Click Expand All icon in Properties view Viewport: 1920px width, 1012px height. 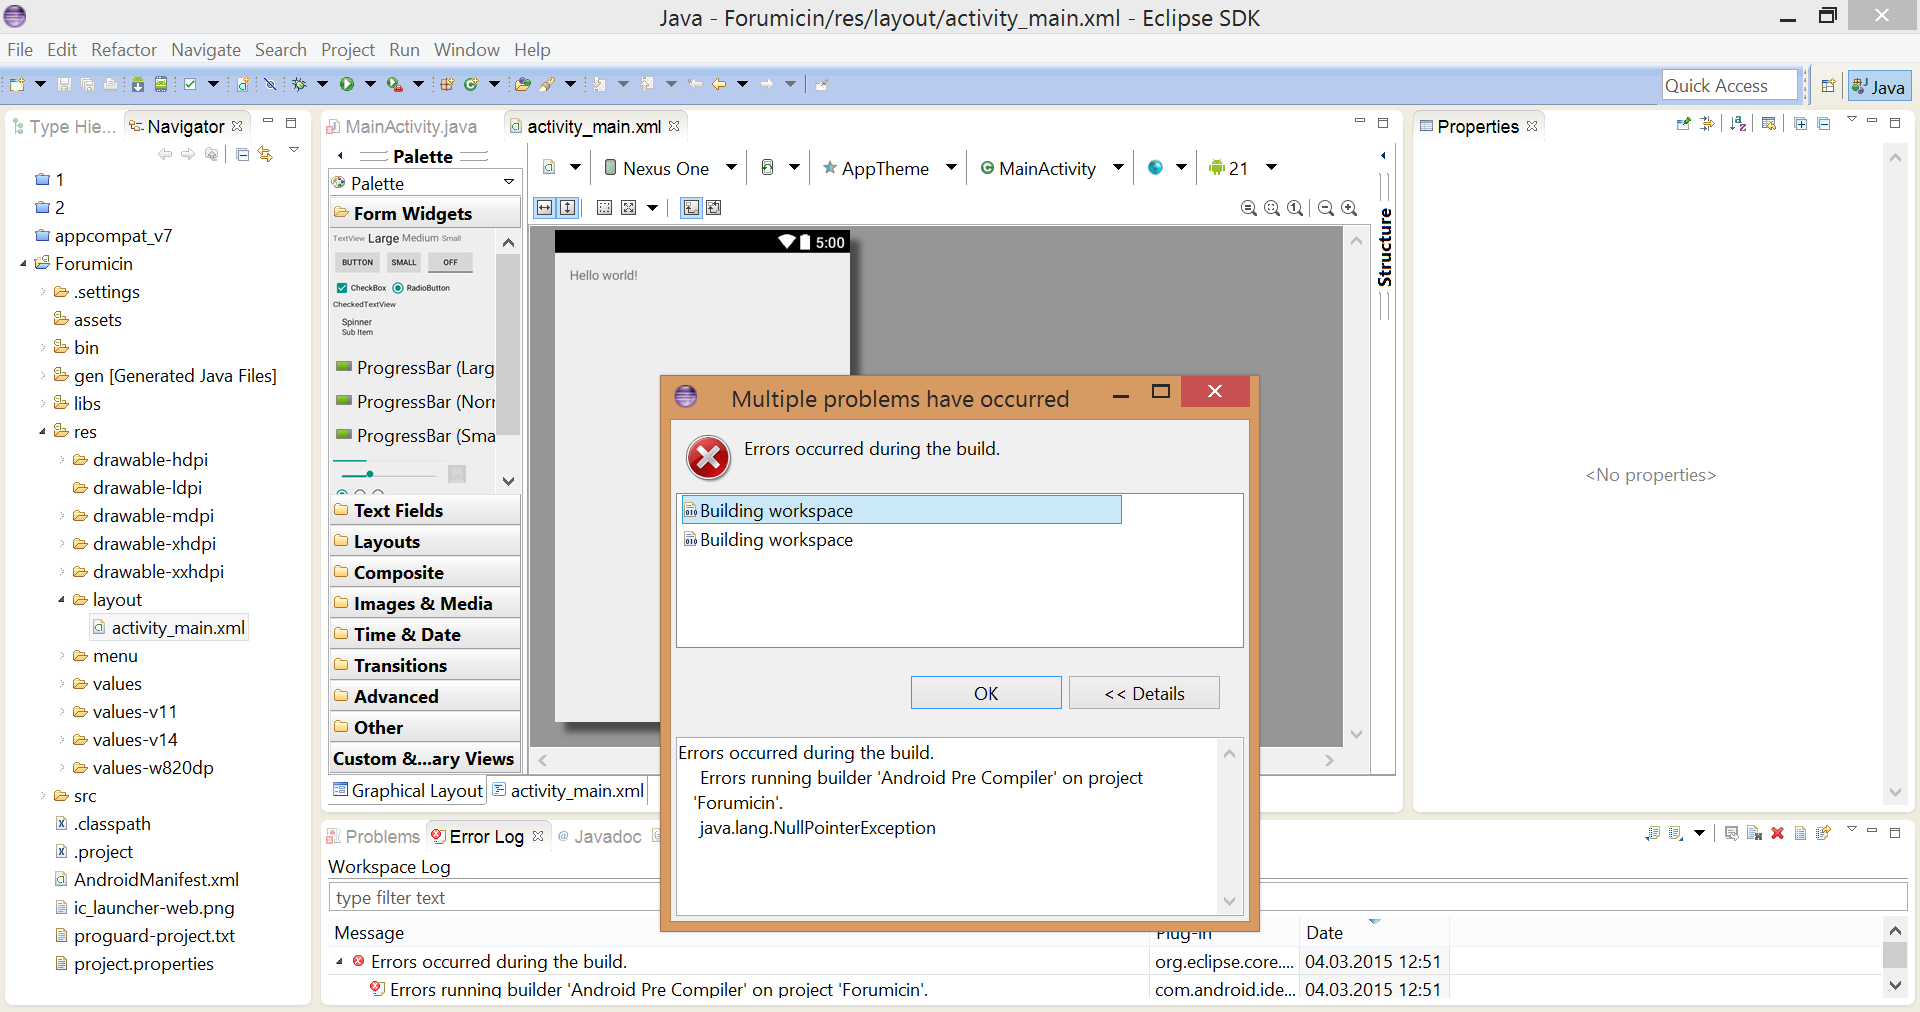tap(1801, 124)
